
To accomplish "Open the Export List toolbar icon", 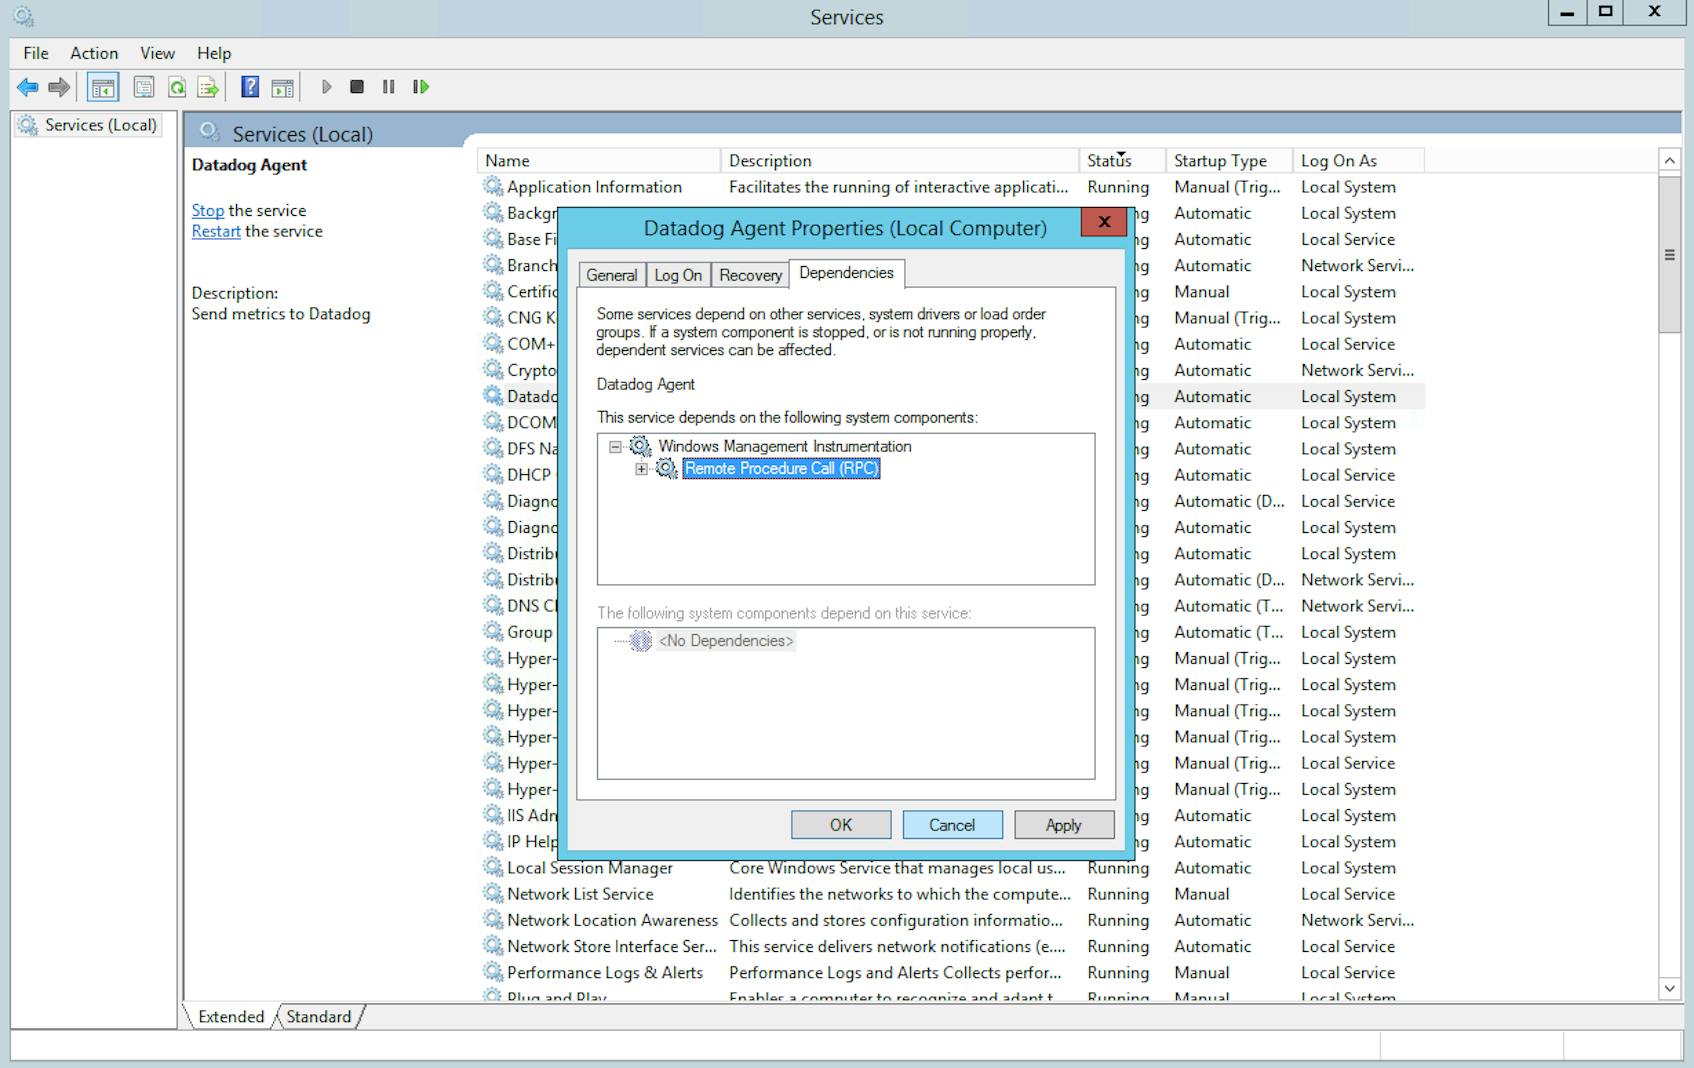I will 210,87.
